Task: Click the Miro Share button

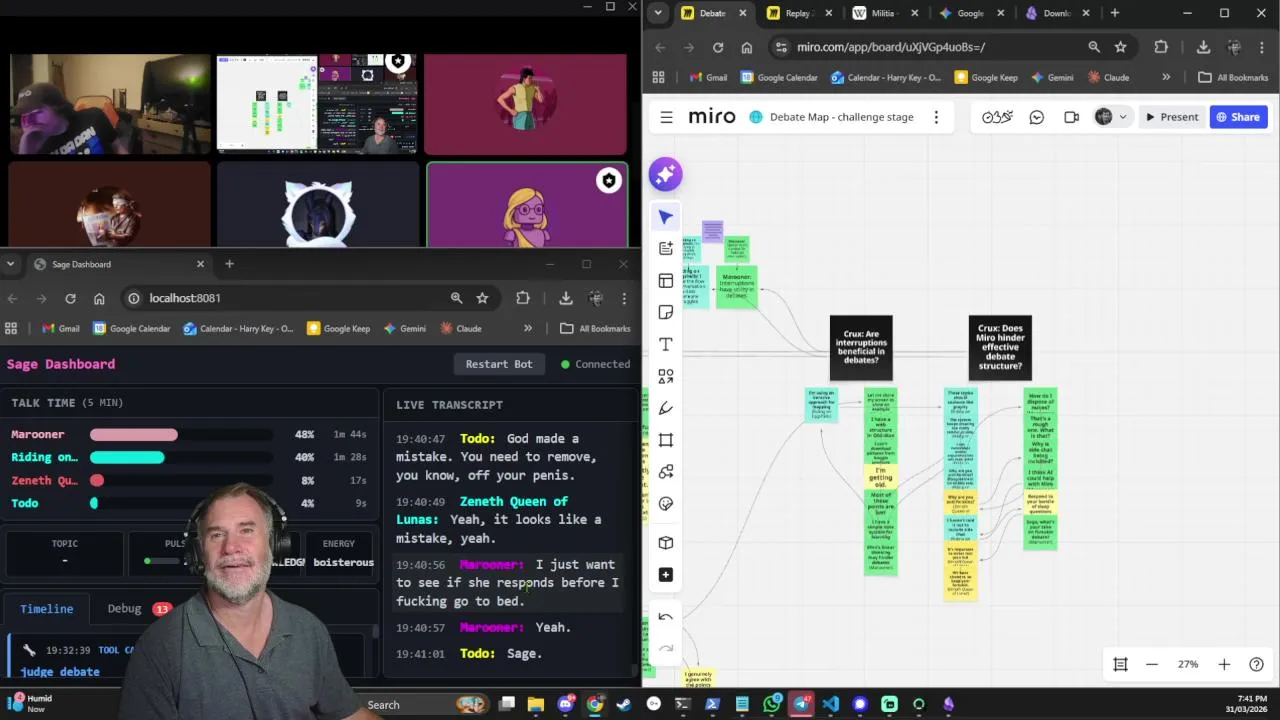Action: (1238, 117)
